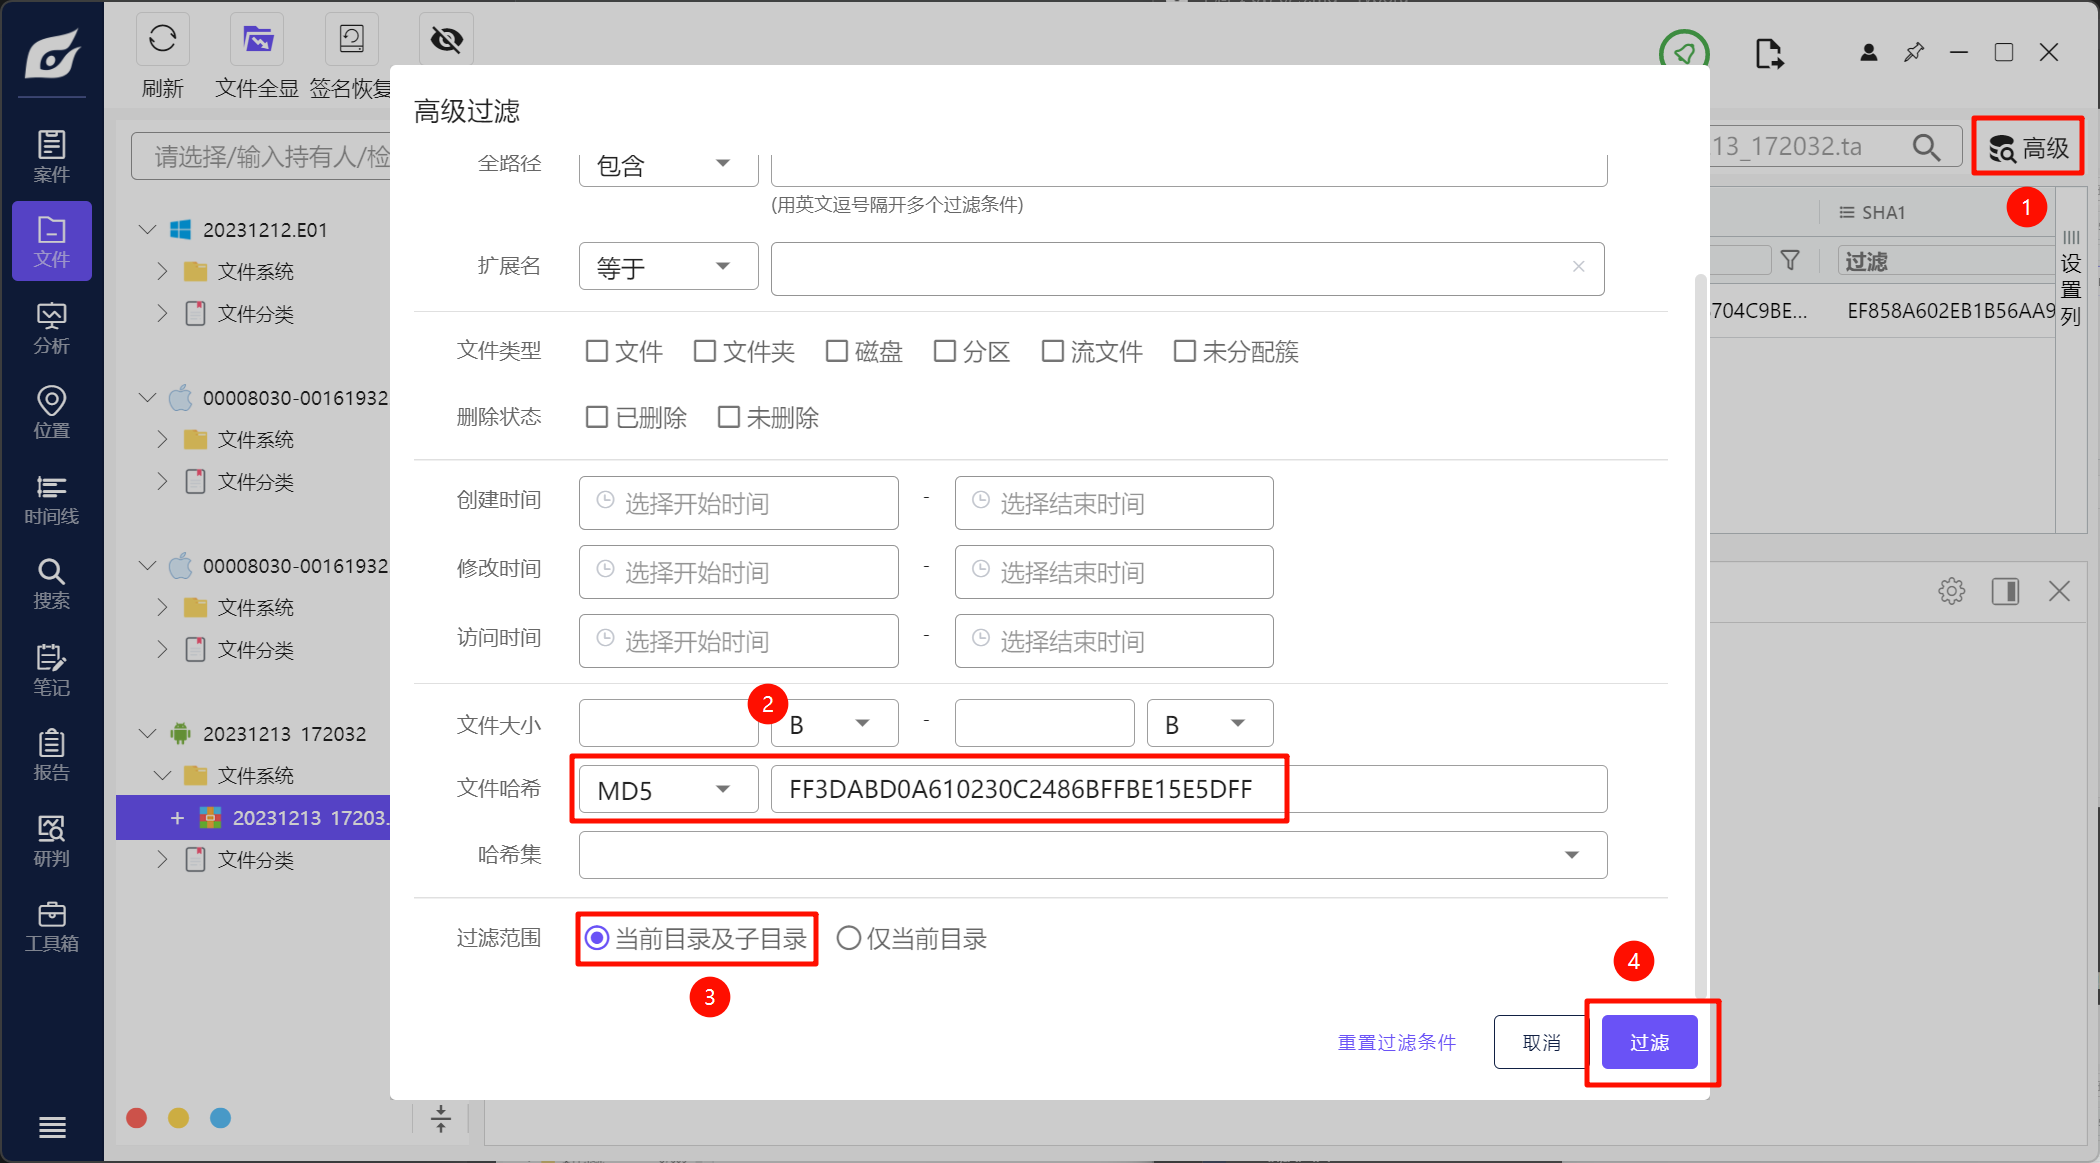Select the 仅当前目录 radio option
This screenshot has height=1163, width=2100.
click(849, 938)
